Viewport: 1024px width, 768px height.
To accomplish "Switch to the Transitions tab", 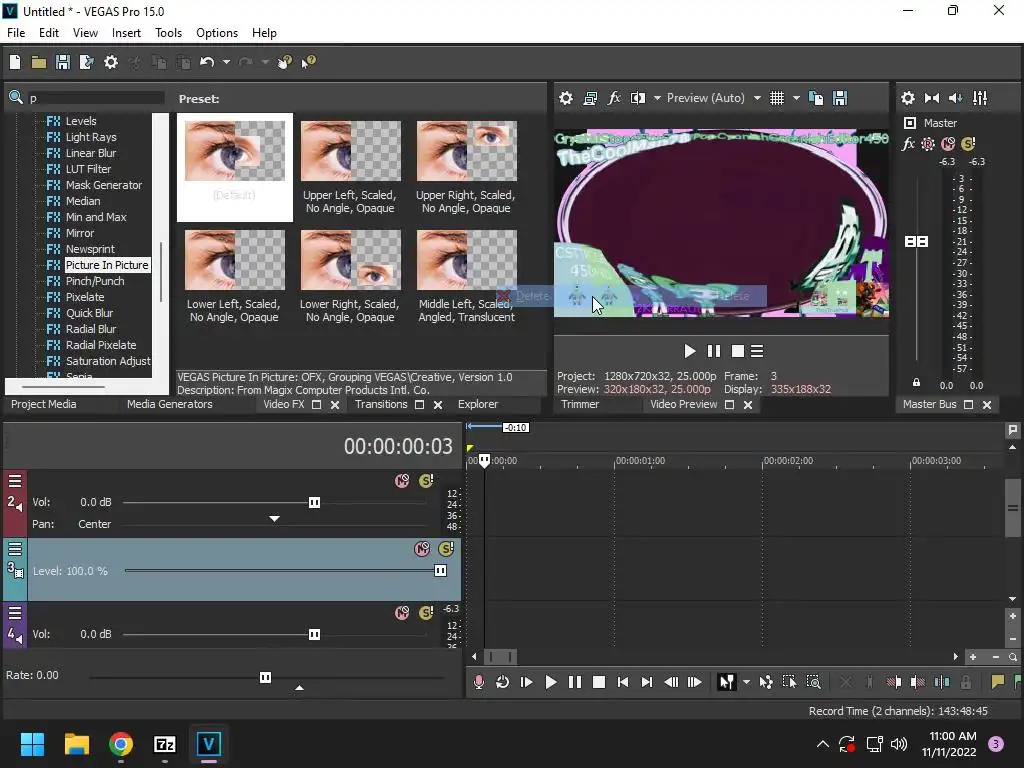I will (x=381, y=404).
